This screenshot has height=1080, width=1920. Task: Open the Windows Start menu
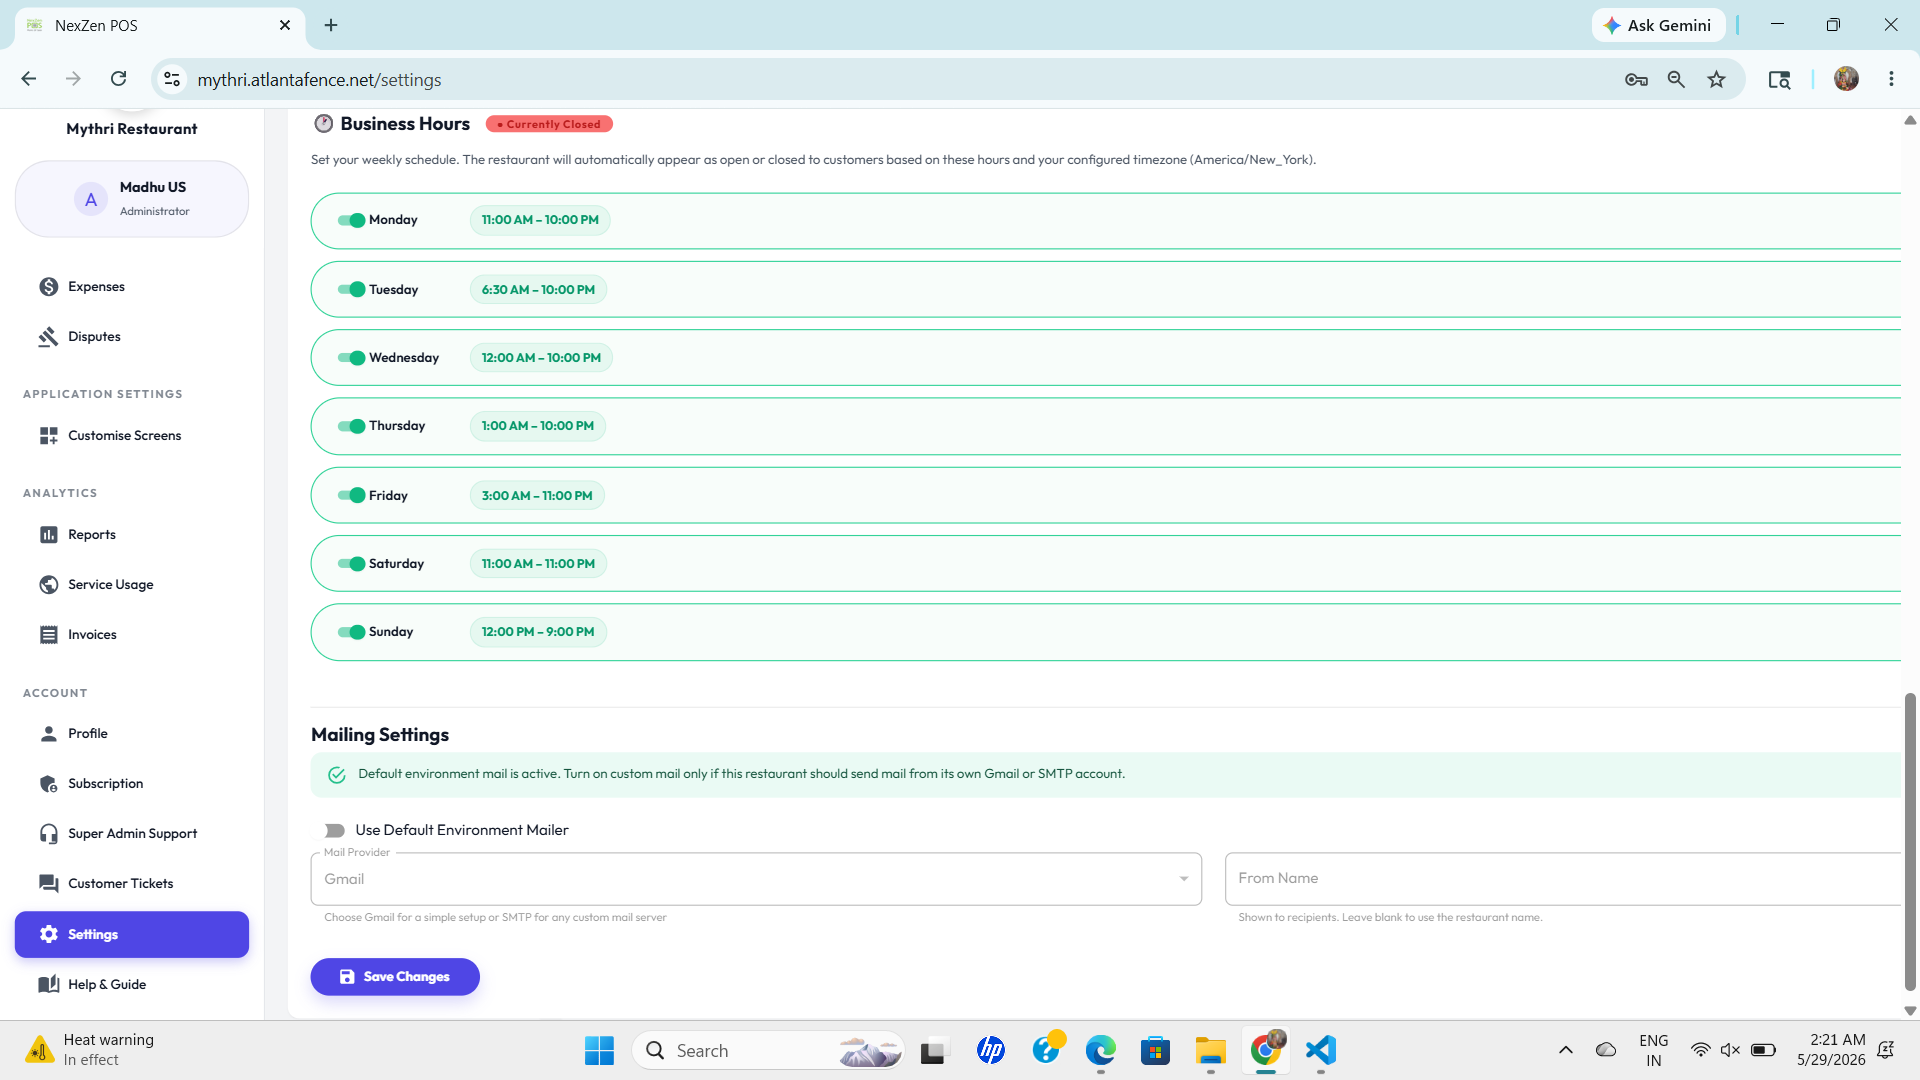tap(599, 1050)
